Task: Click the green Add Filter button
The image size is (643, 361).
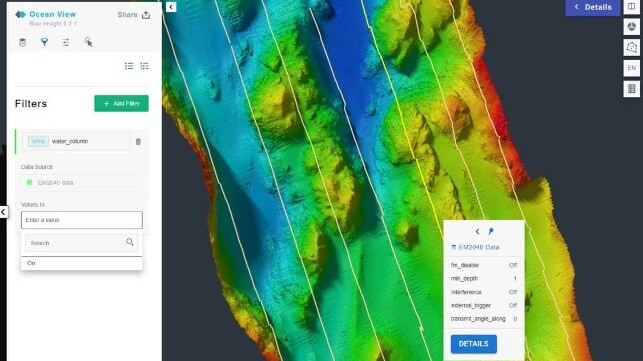Action: pyautogui.click(x=121, y=103)
